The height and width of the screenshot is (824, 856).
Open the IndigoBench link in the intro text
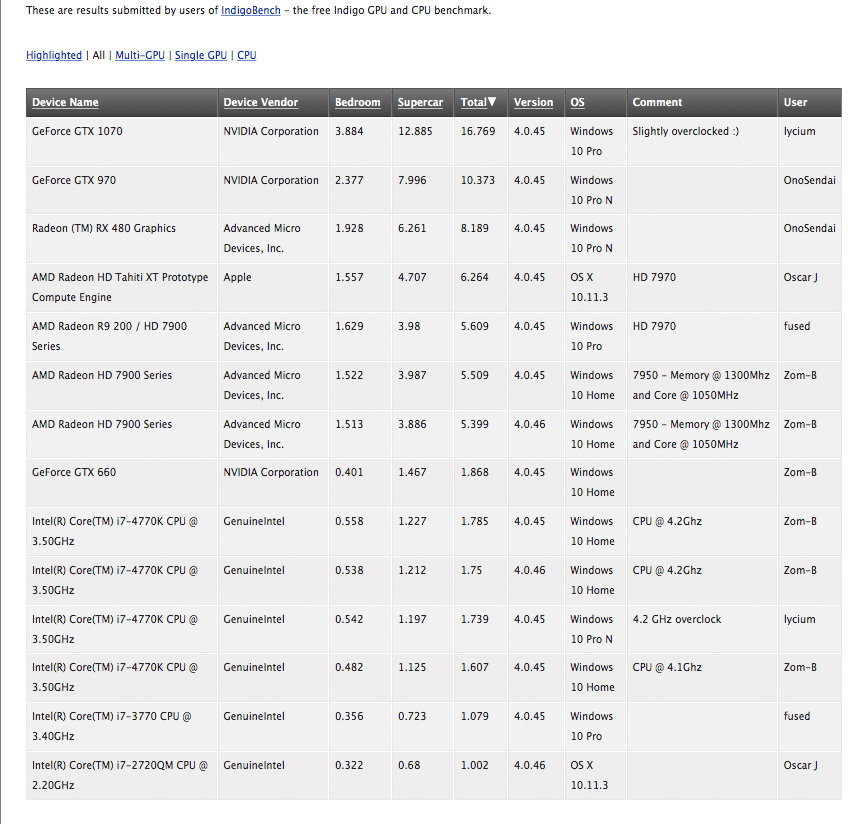249,10
